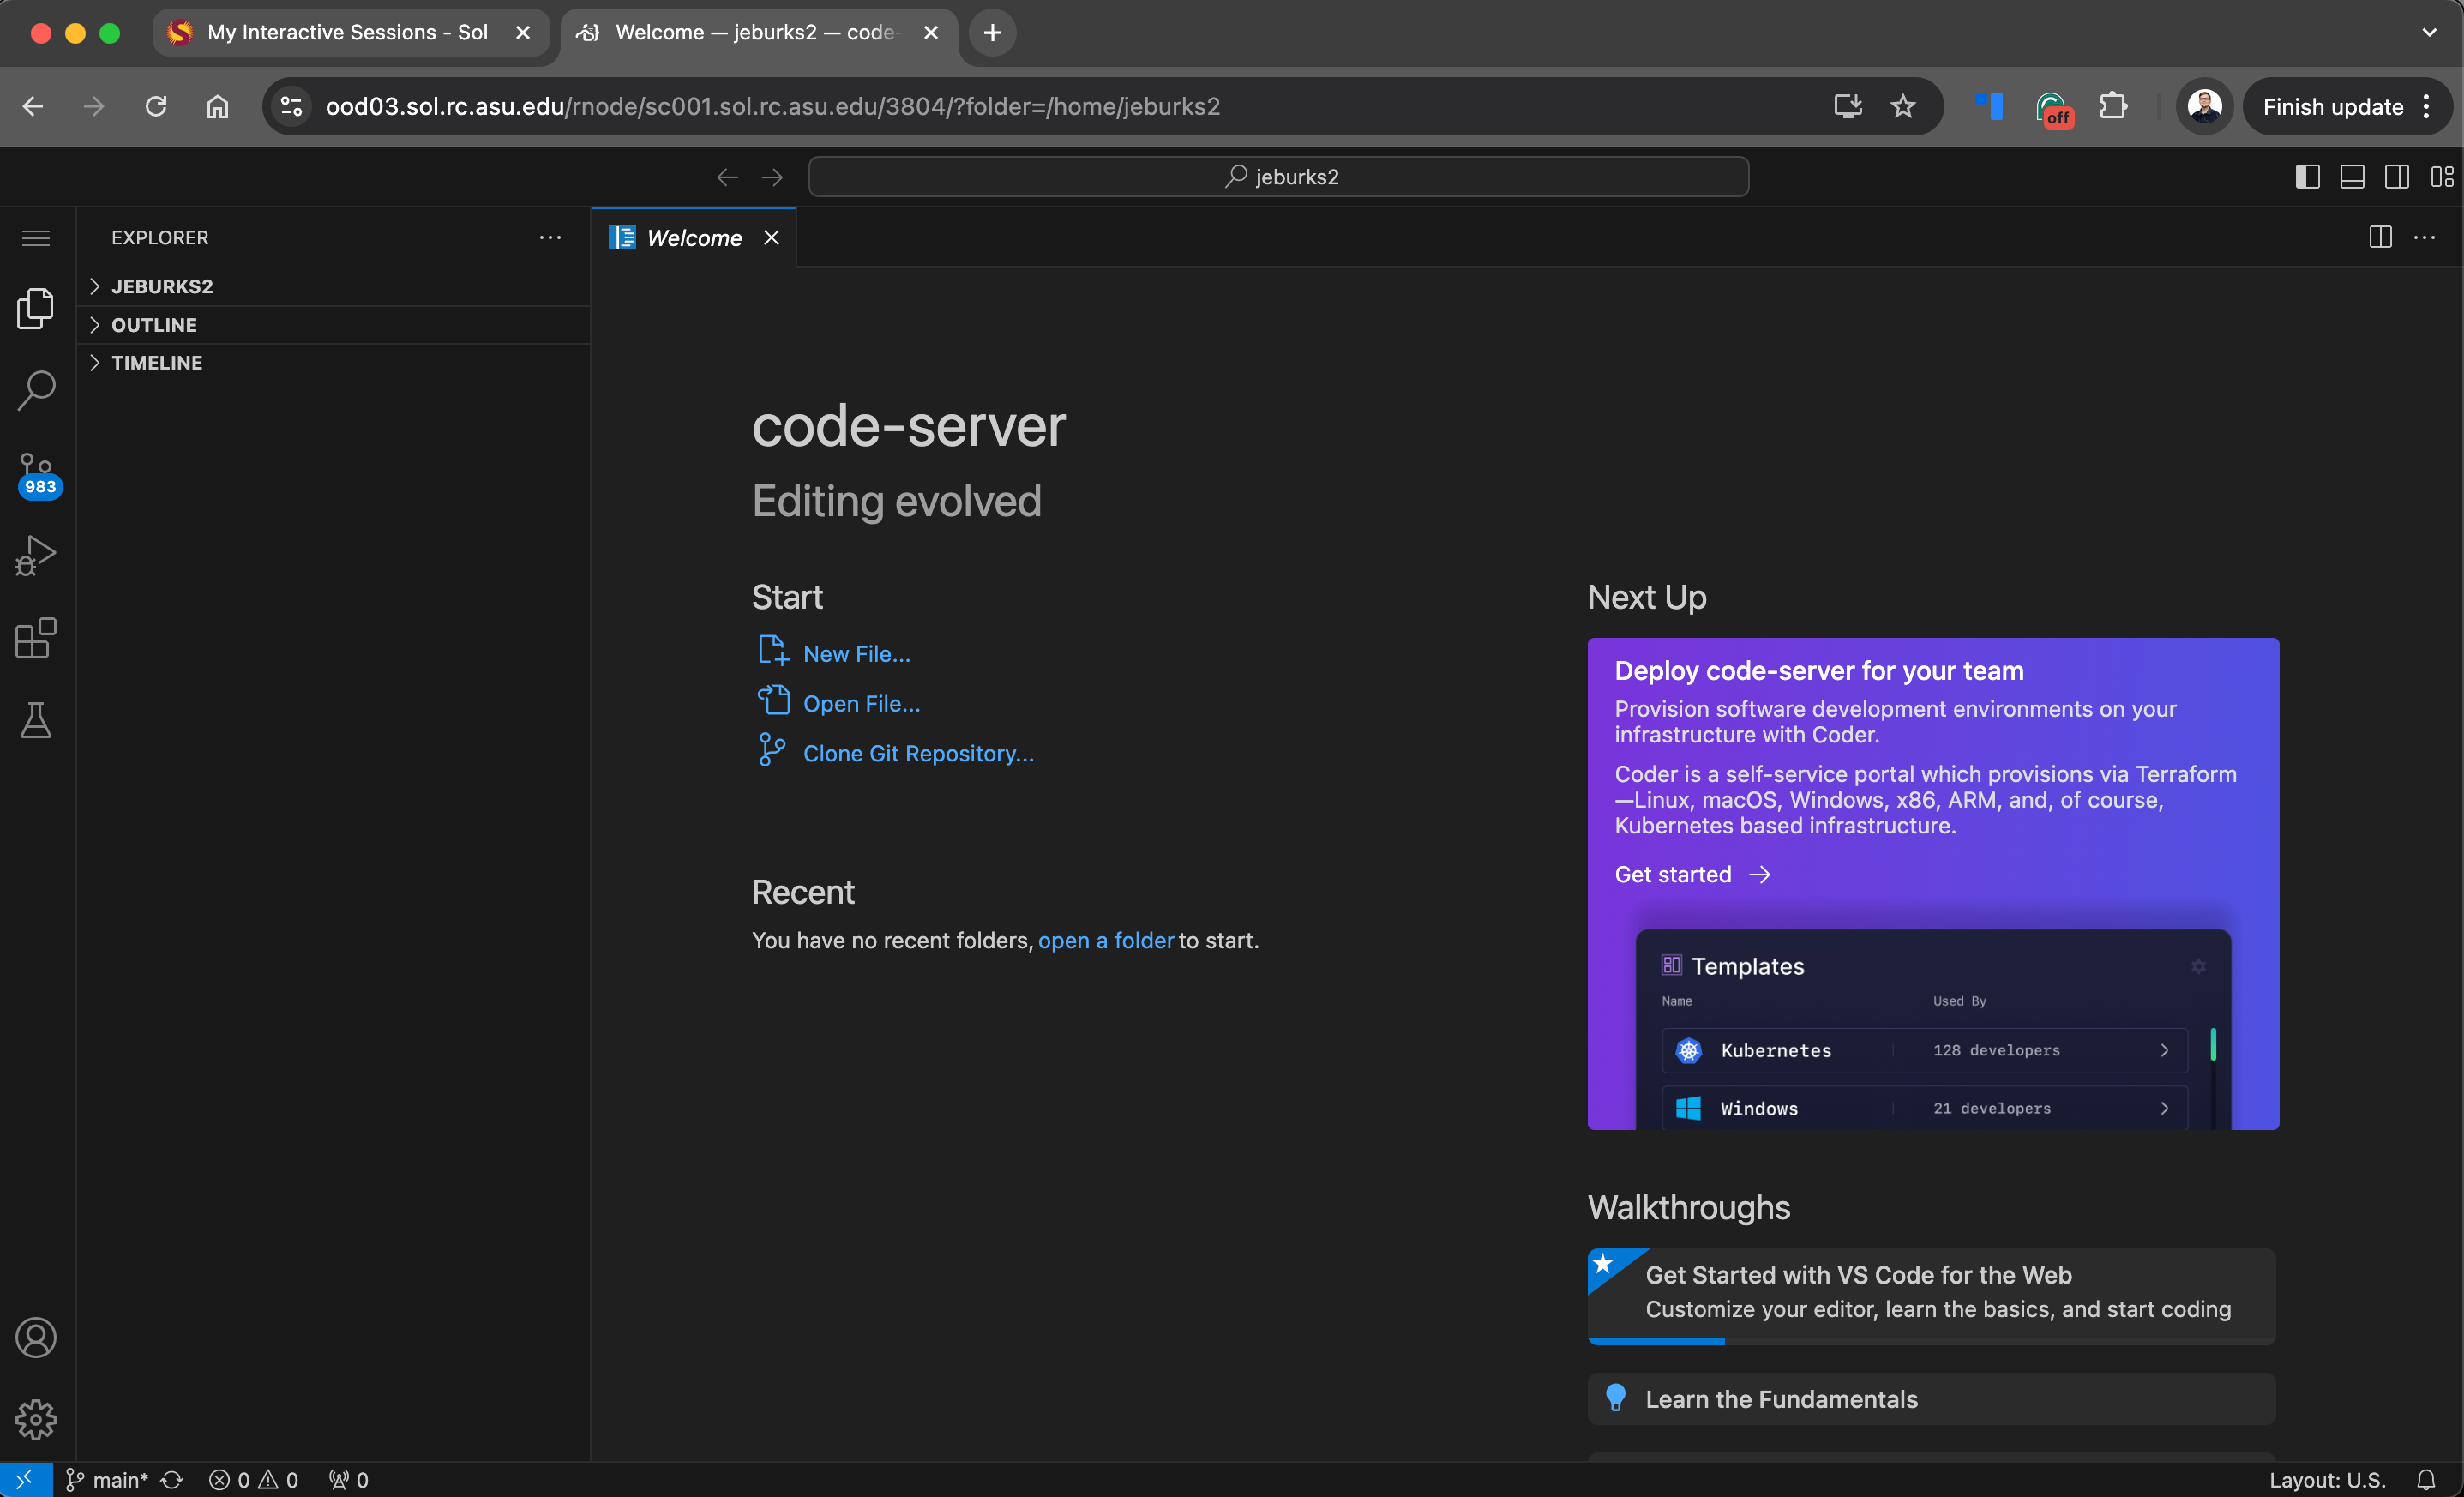2464x1497 pixels.
Task: Toggle the secondary sidebar visibility
Action: pyautogui.click(x=2397, y=176)
